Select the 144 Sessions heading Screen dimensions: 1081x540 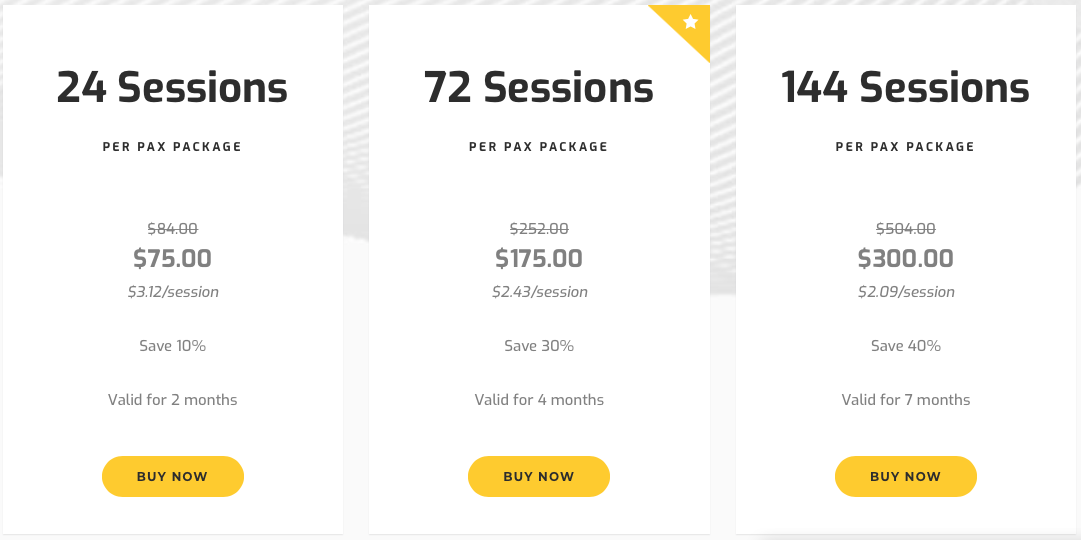pyautogui.click(x=905, y=88)
